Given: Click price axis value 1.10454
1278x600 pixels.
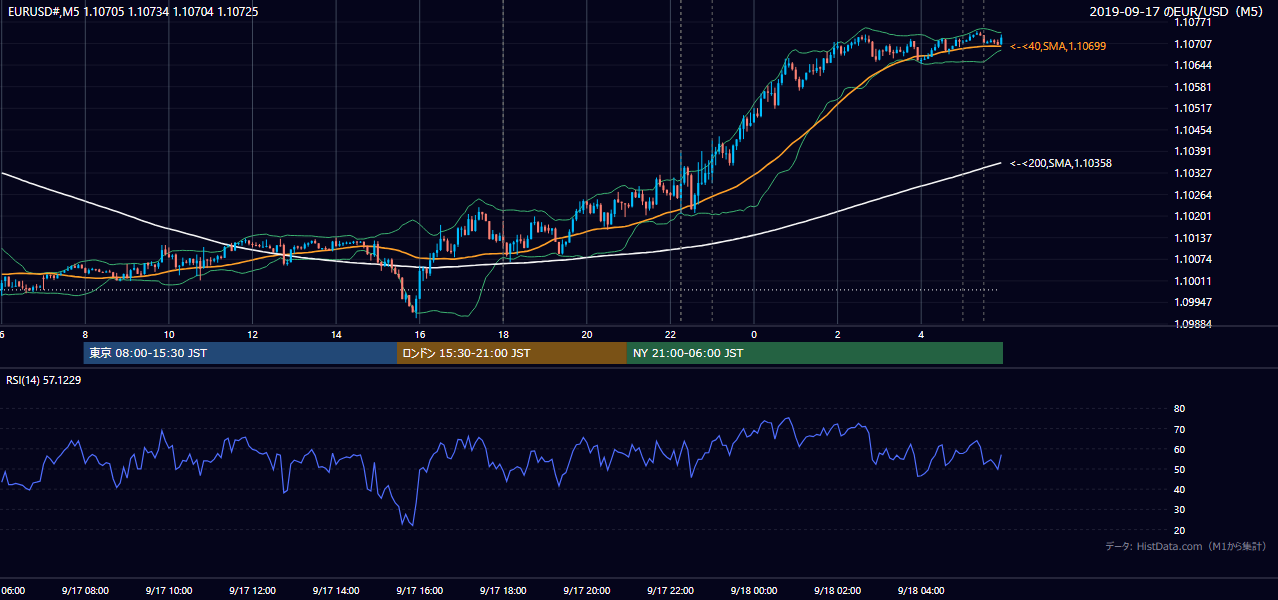Looking at the screenshot, I should tap(1192, 130).
